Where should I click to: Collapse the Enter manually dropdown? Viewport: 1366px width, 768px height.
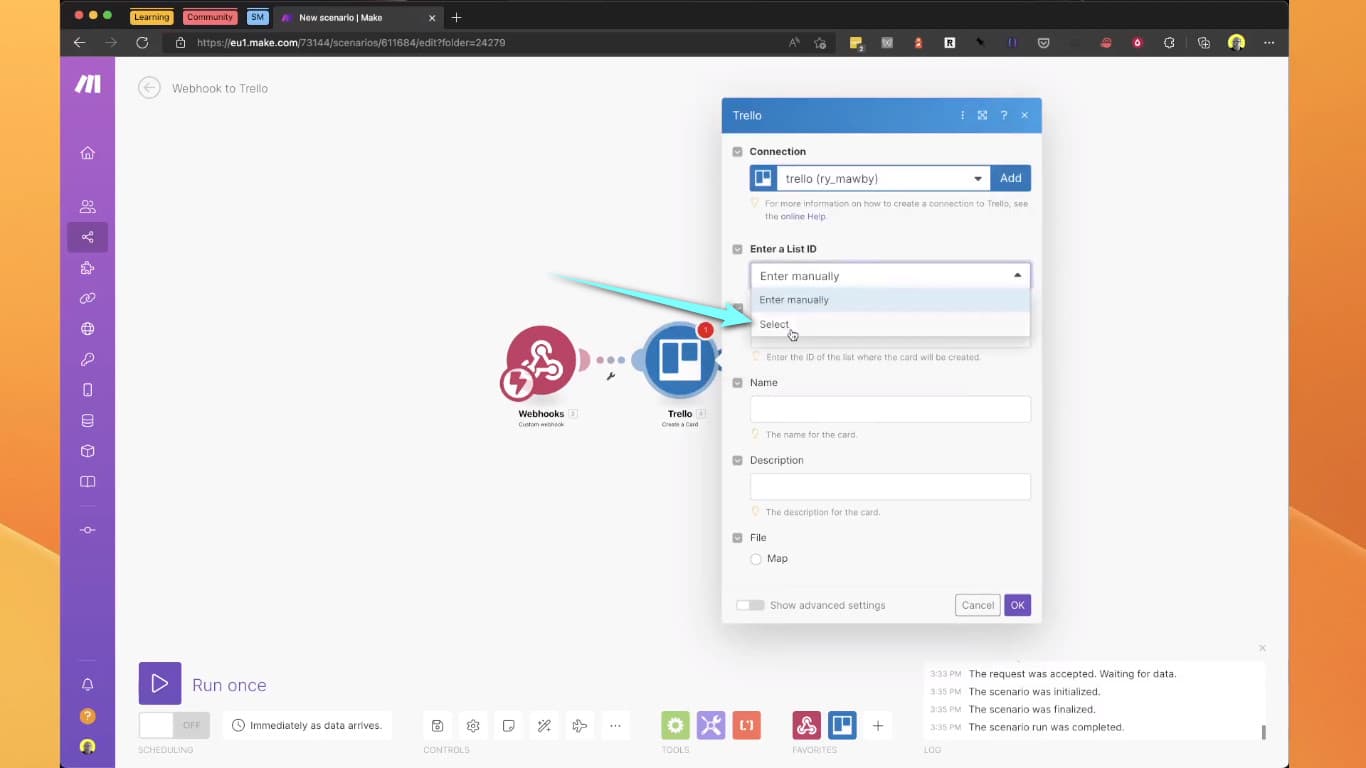890,276
